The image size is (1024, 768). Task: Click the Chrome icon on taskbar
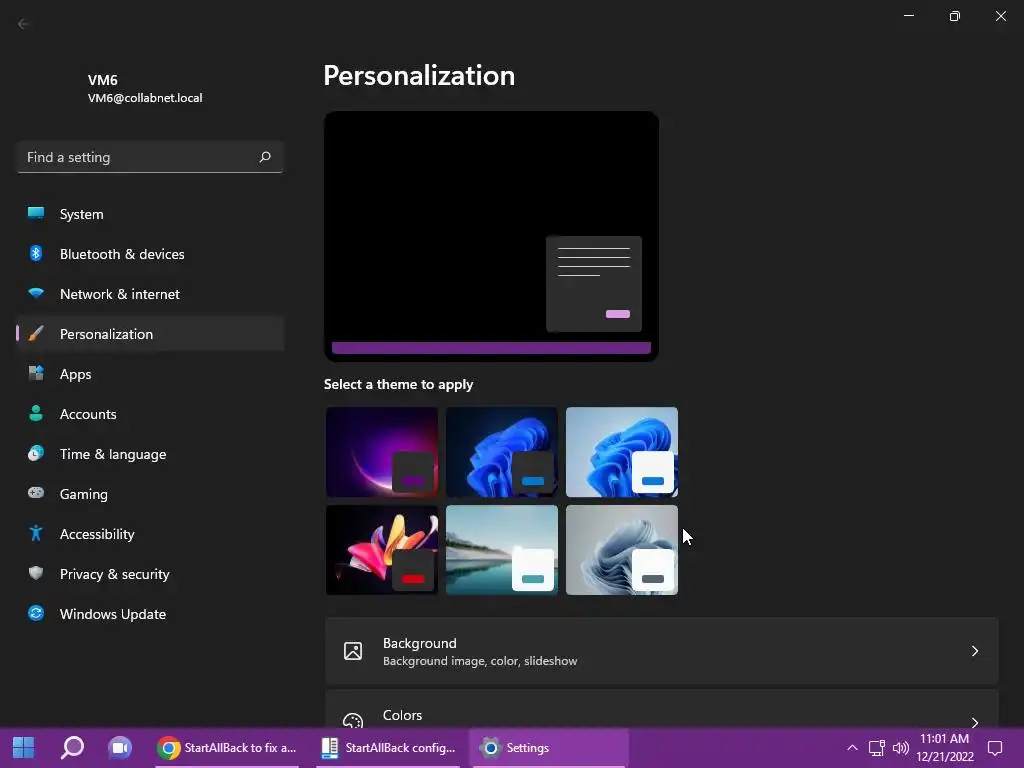168,748
